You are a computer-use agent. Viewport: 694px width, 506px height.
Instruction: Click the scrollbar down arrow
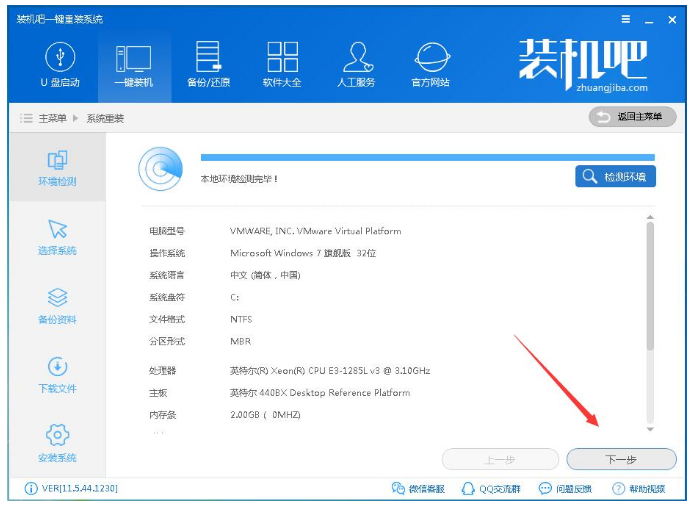click(650, 429)
